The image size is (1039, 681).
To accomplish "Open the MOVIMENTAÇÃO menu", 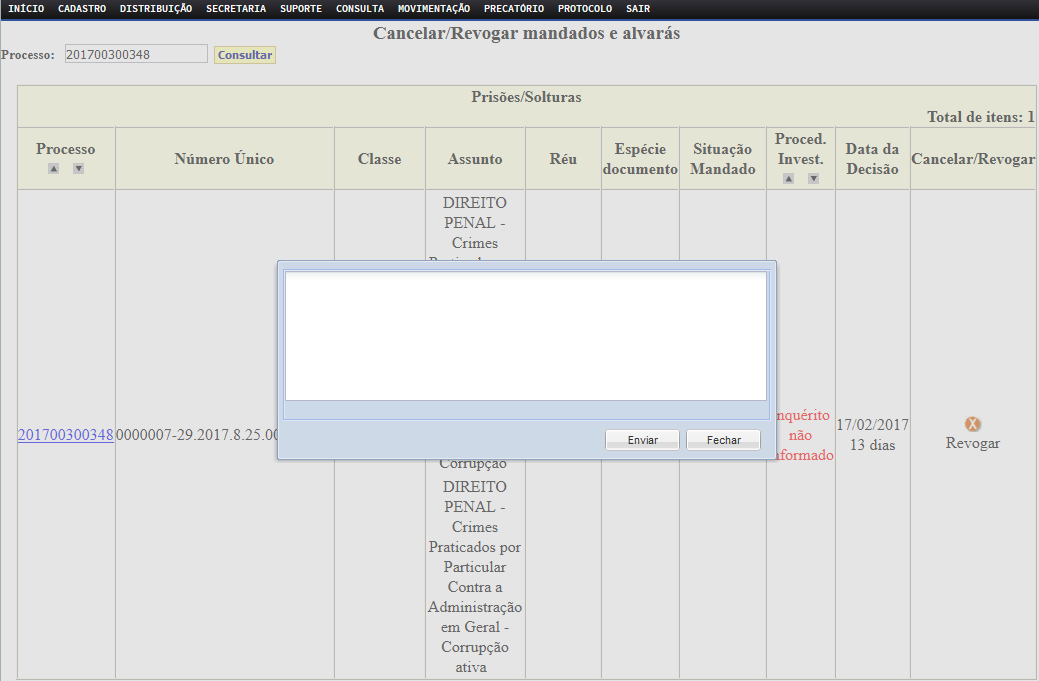I will (434, 8).
